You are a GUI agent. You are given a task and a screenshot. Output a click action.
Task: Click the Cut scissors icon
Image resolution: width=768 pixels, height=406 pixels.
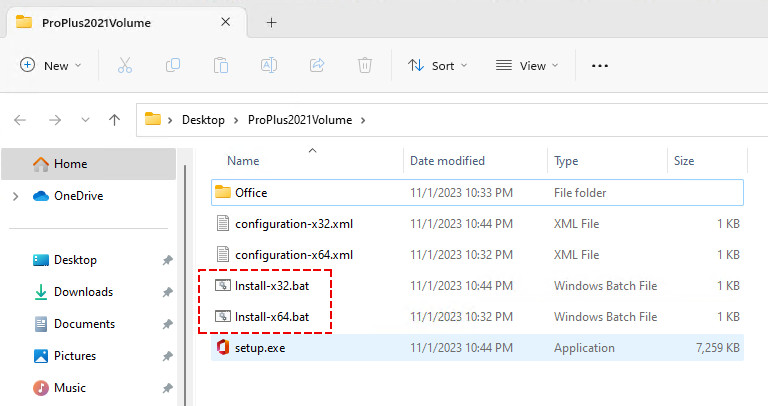(x=124, y=65)
